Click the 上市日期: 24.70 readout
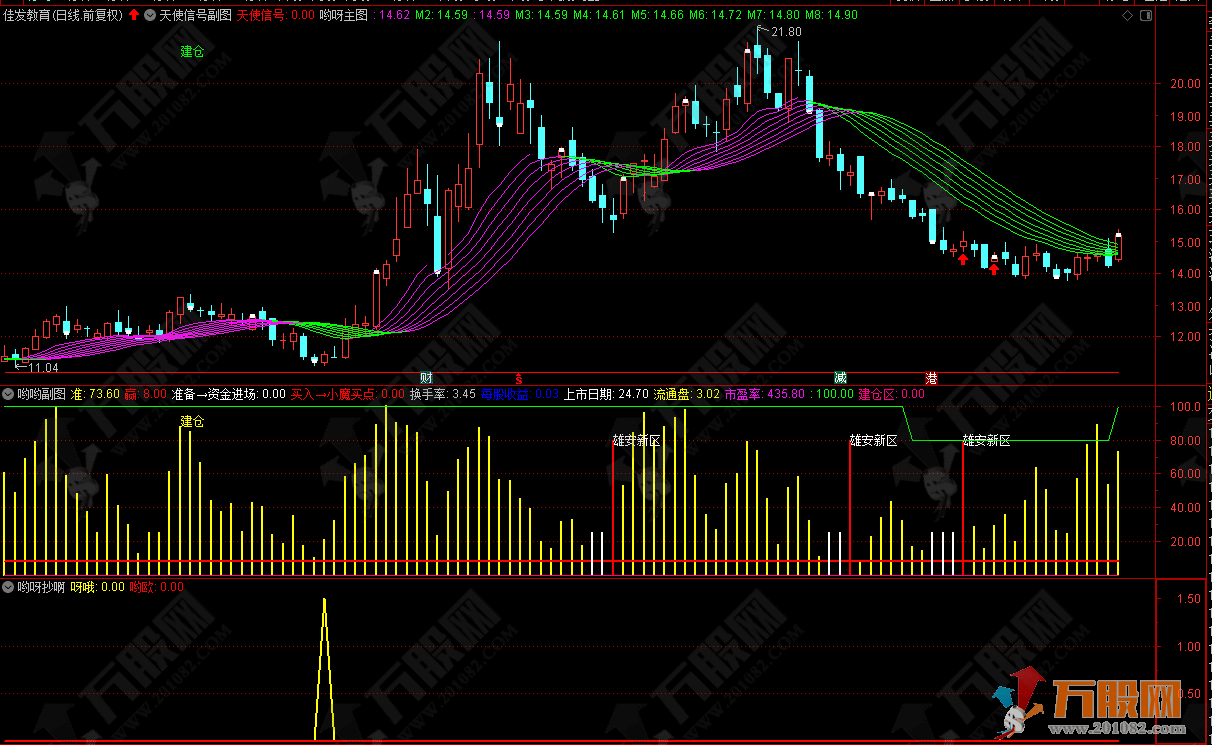The width and height of the screenshot is (1212, 745). click(605, 394)
